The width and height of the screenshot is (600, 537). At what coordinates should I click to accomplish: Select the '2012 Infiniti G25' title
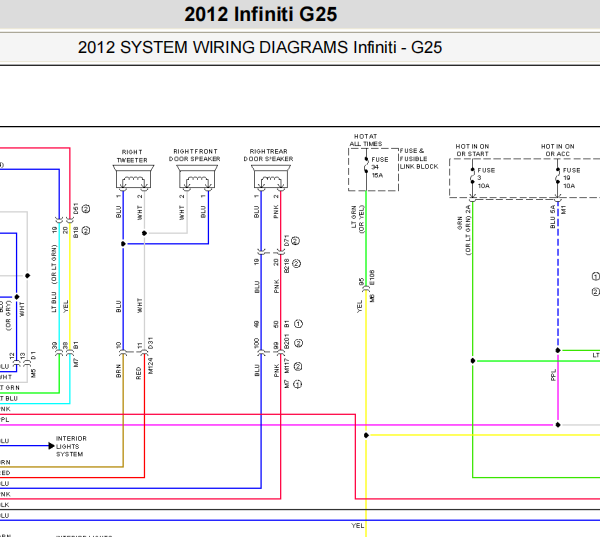coord(261,15)
